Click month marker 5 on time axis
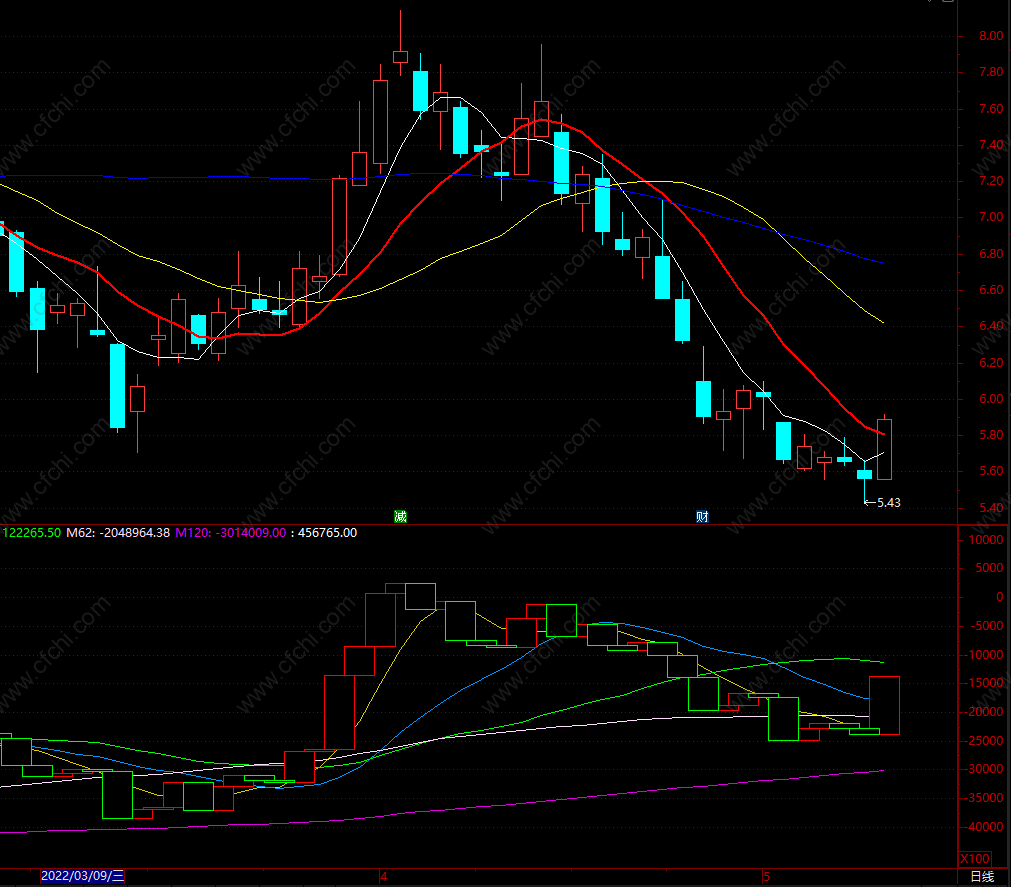Viewport: 1011px width, 887px height. click(767, 877)
